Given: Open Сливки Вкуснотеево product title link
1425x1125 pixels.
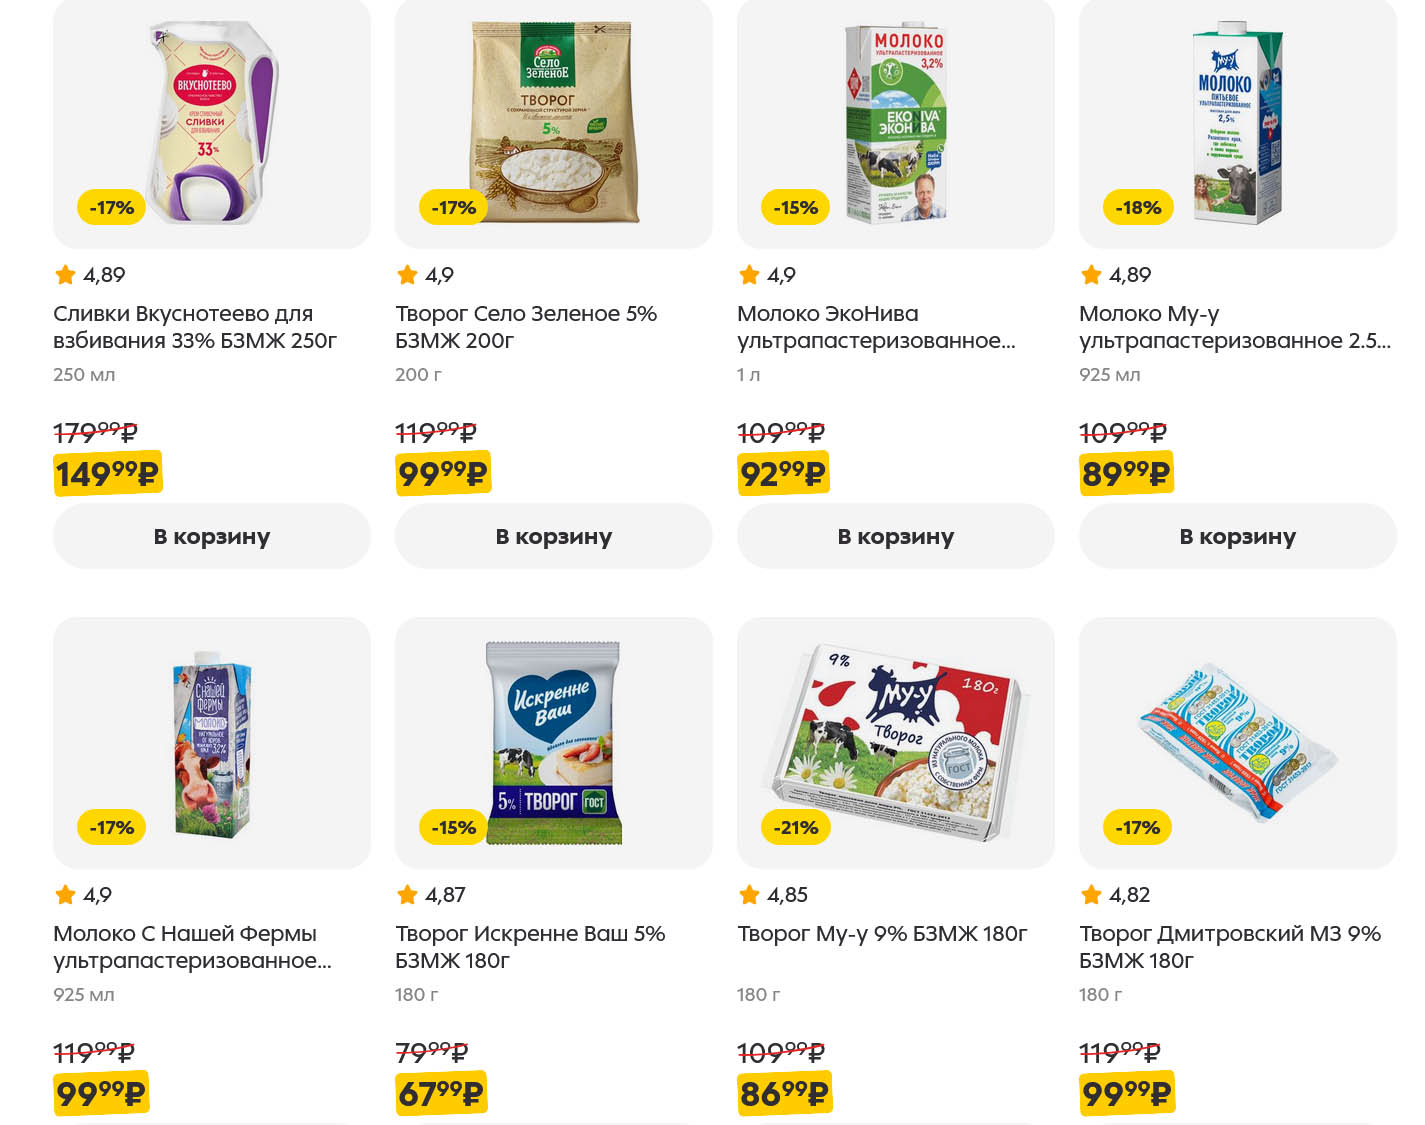Looking at the screenshot, I should pyautogui.click(x=195, y=327).
